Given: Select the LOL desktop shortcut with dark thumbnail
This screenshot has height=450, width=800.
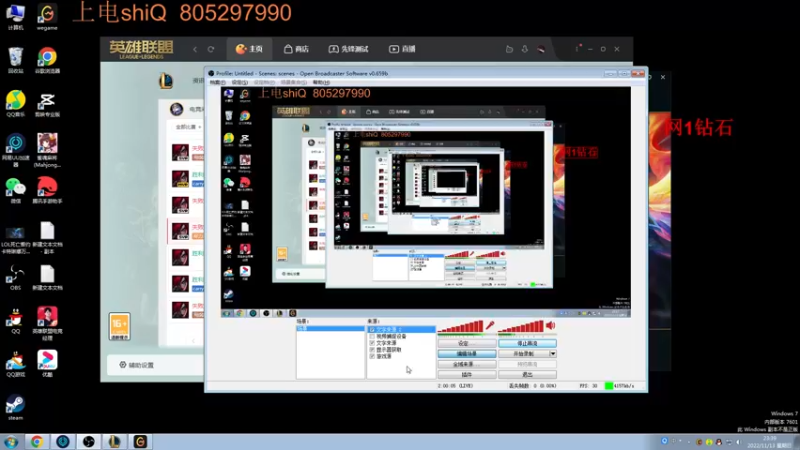Looking at the screenshot, I should (16, 239).
